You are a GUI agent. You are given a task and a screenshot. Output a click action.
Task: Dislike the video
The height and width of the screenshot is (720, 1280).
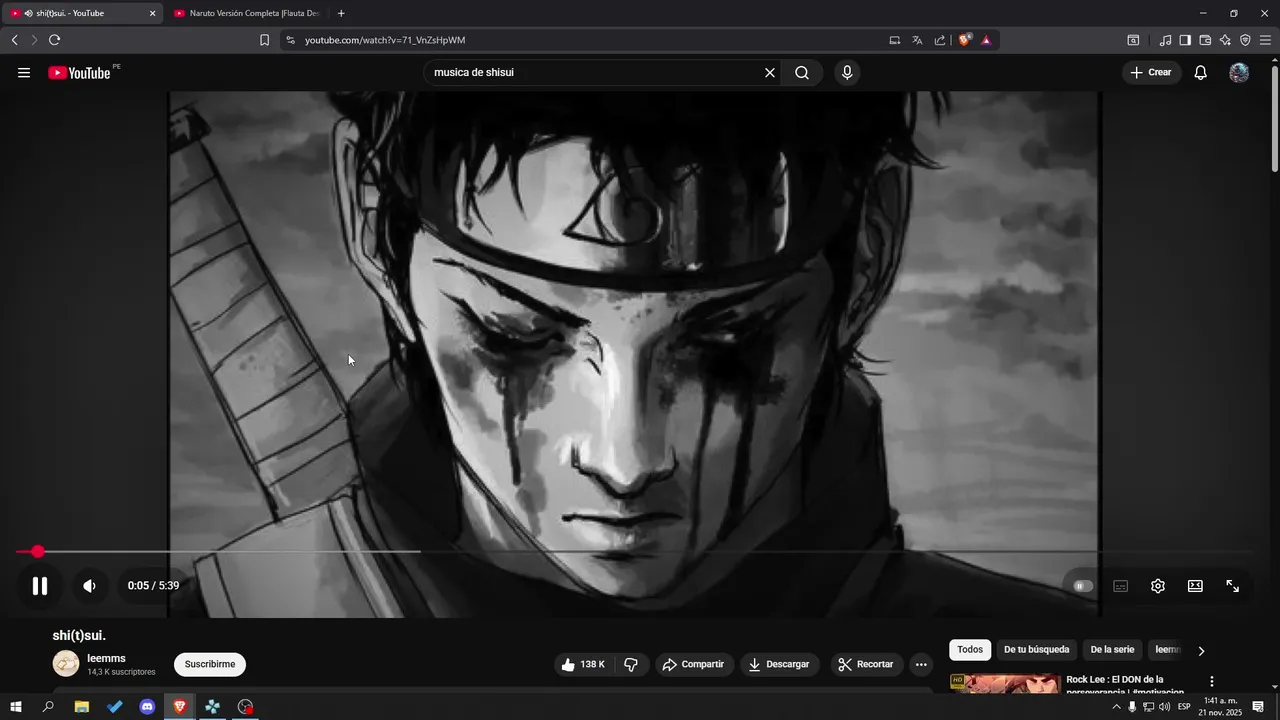[x=631, y=664]
